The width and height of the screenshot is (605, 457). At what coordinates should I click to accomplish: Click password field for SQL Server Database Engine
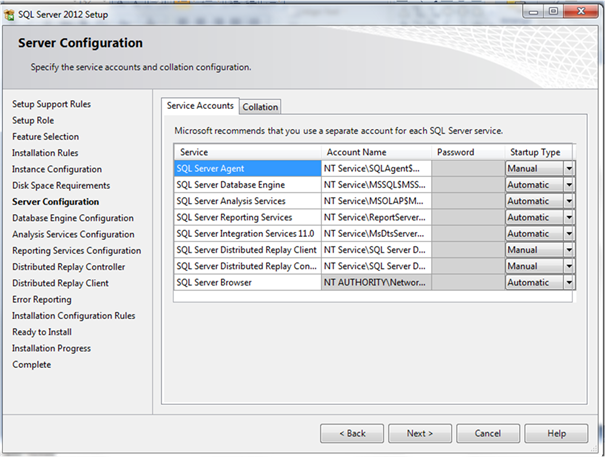tap(468, 185)
